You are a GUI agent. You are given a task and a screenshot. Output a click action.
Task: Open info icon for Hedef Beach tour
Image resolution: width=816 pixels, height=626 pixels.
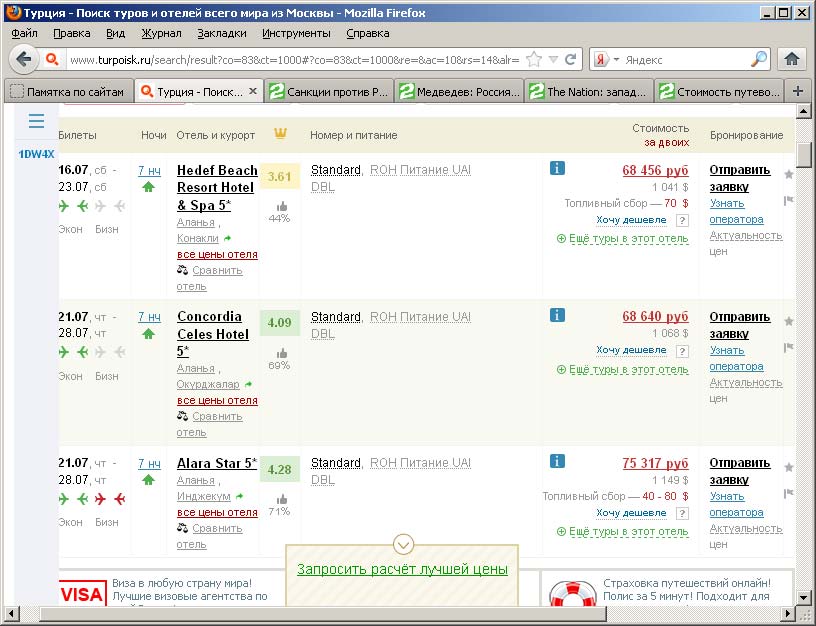pos(557,168)
